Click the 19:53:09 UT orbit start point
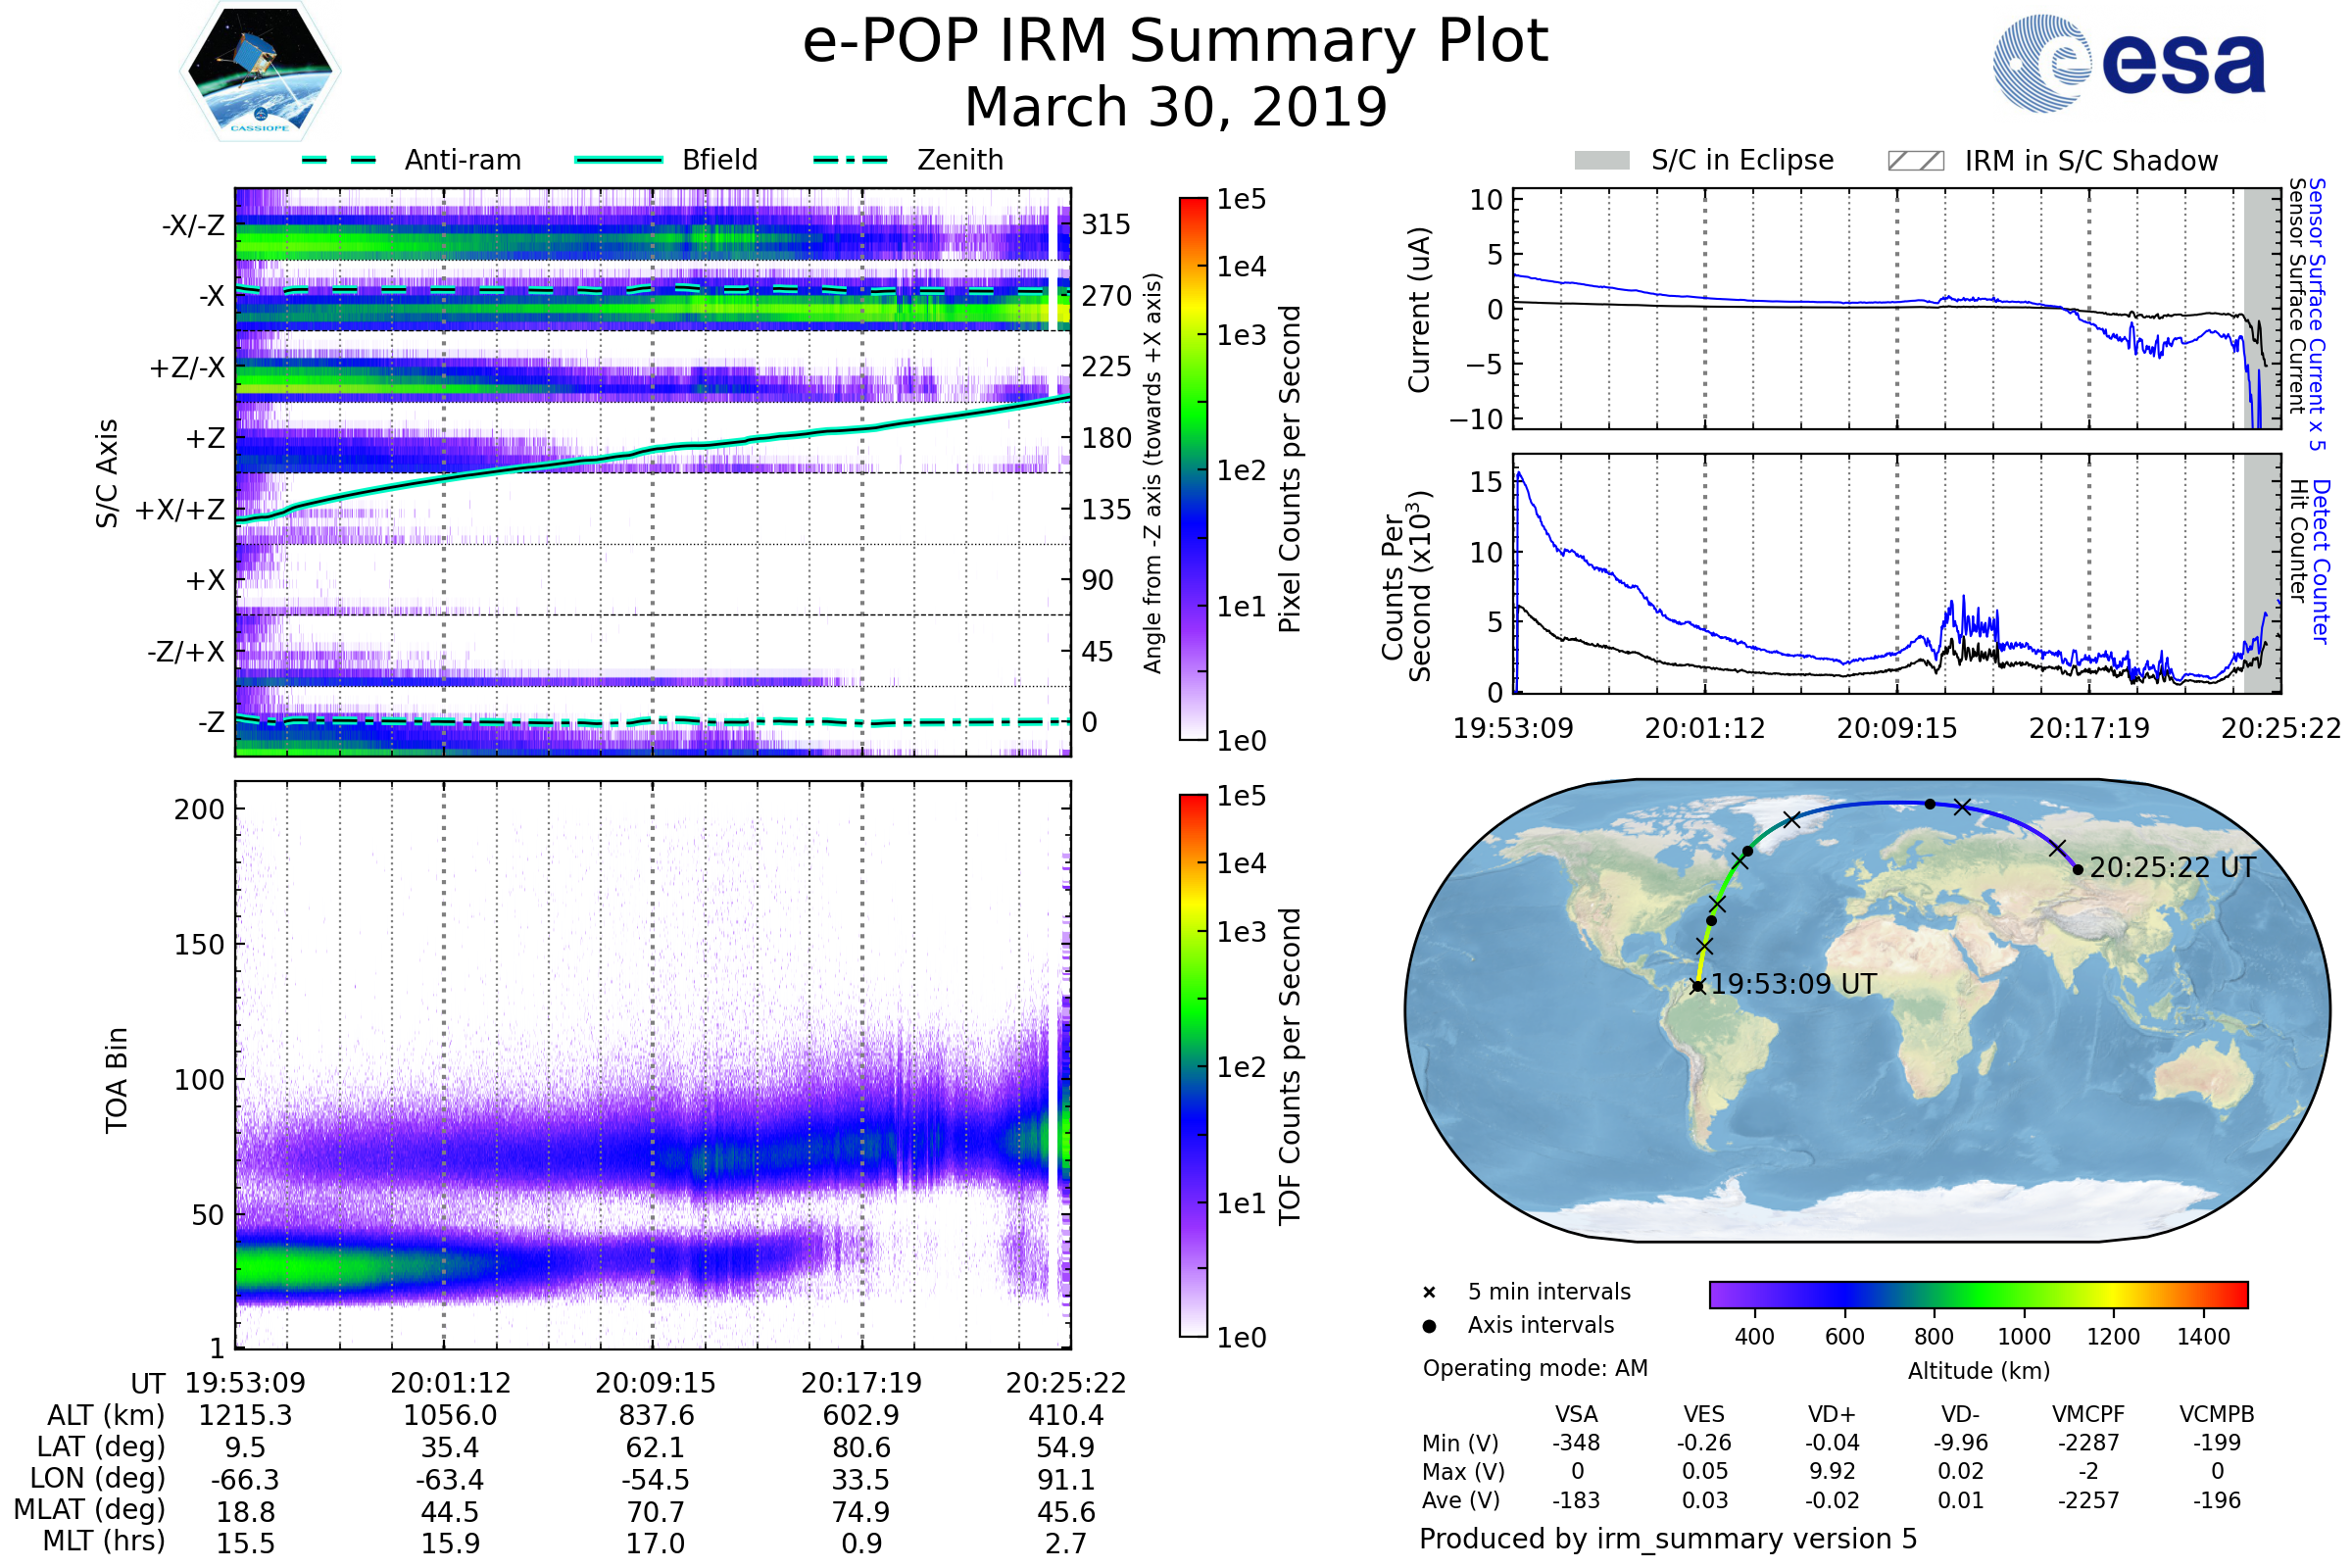Image resolution: width=2352 pixels, height=1568 pixels. click(1698, 986)
